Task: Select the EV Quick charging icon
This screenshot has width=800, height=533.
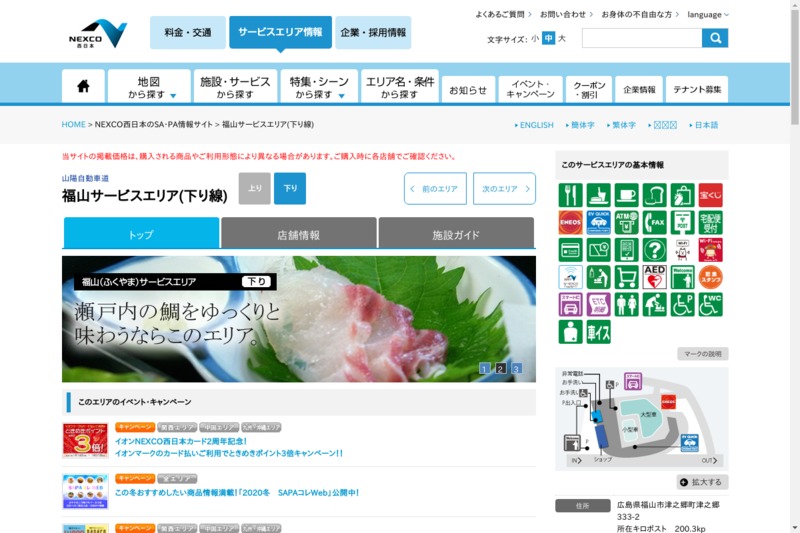Action: coord(599,222)
